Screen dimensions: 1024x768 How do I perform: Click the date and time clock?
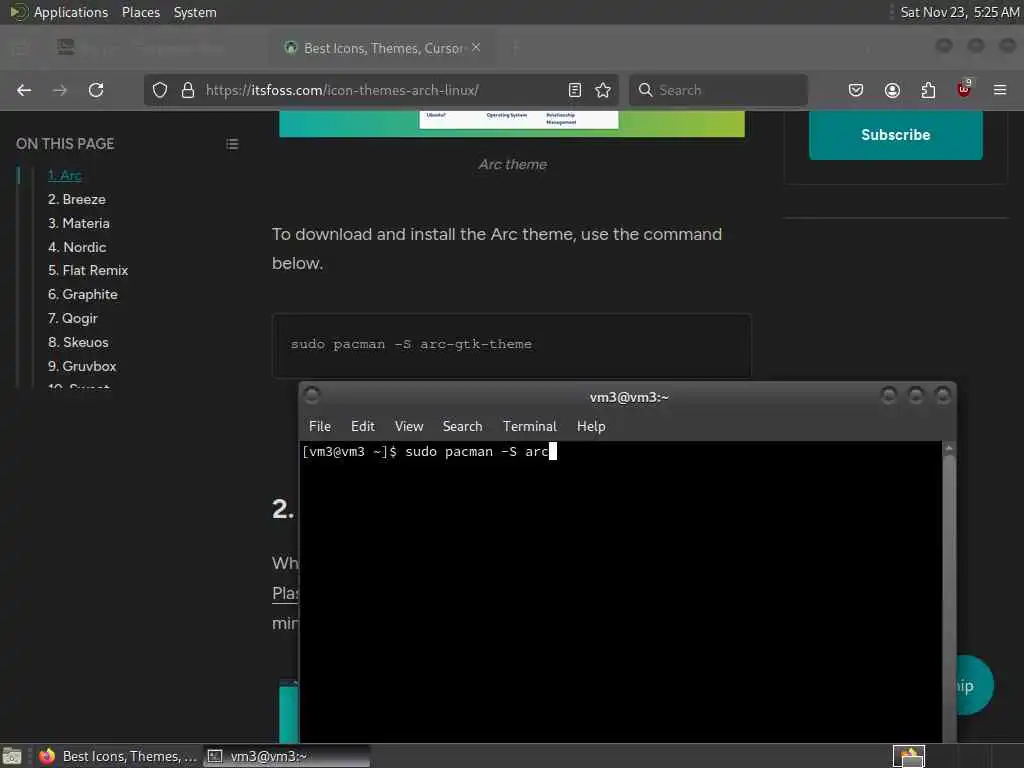[959, 12]
